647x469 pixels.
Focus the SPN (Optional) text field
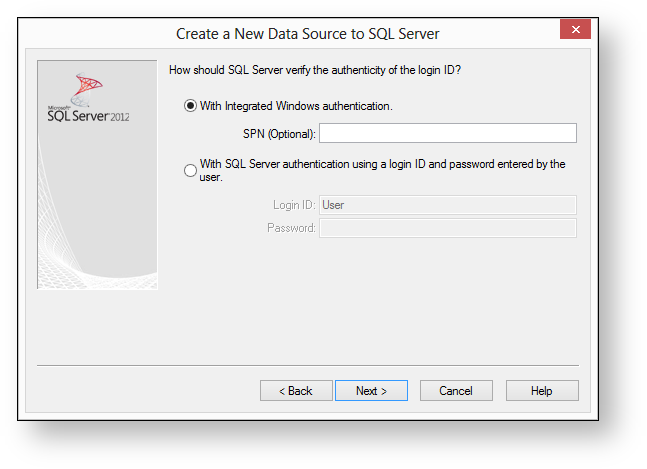pos(447,134)
